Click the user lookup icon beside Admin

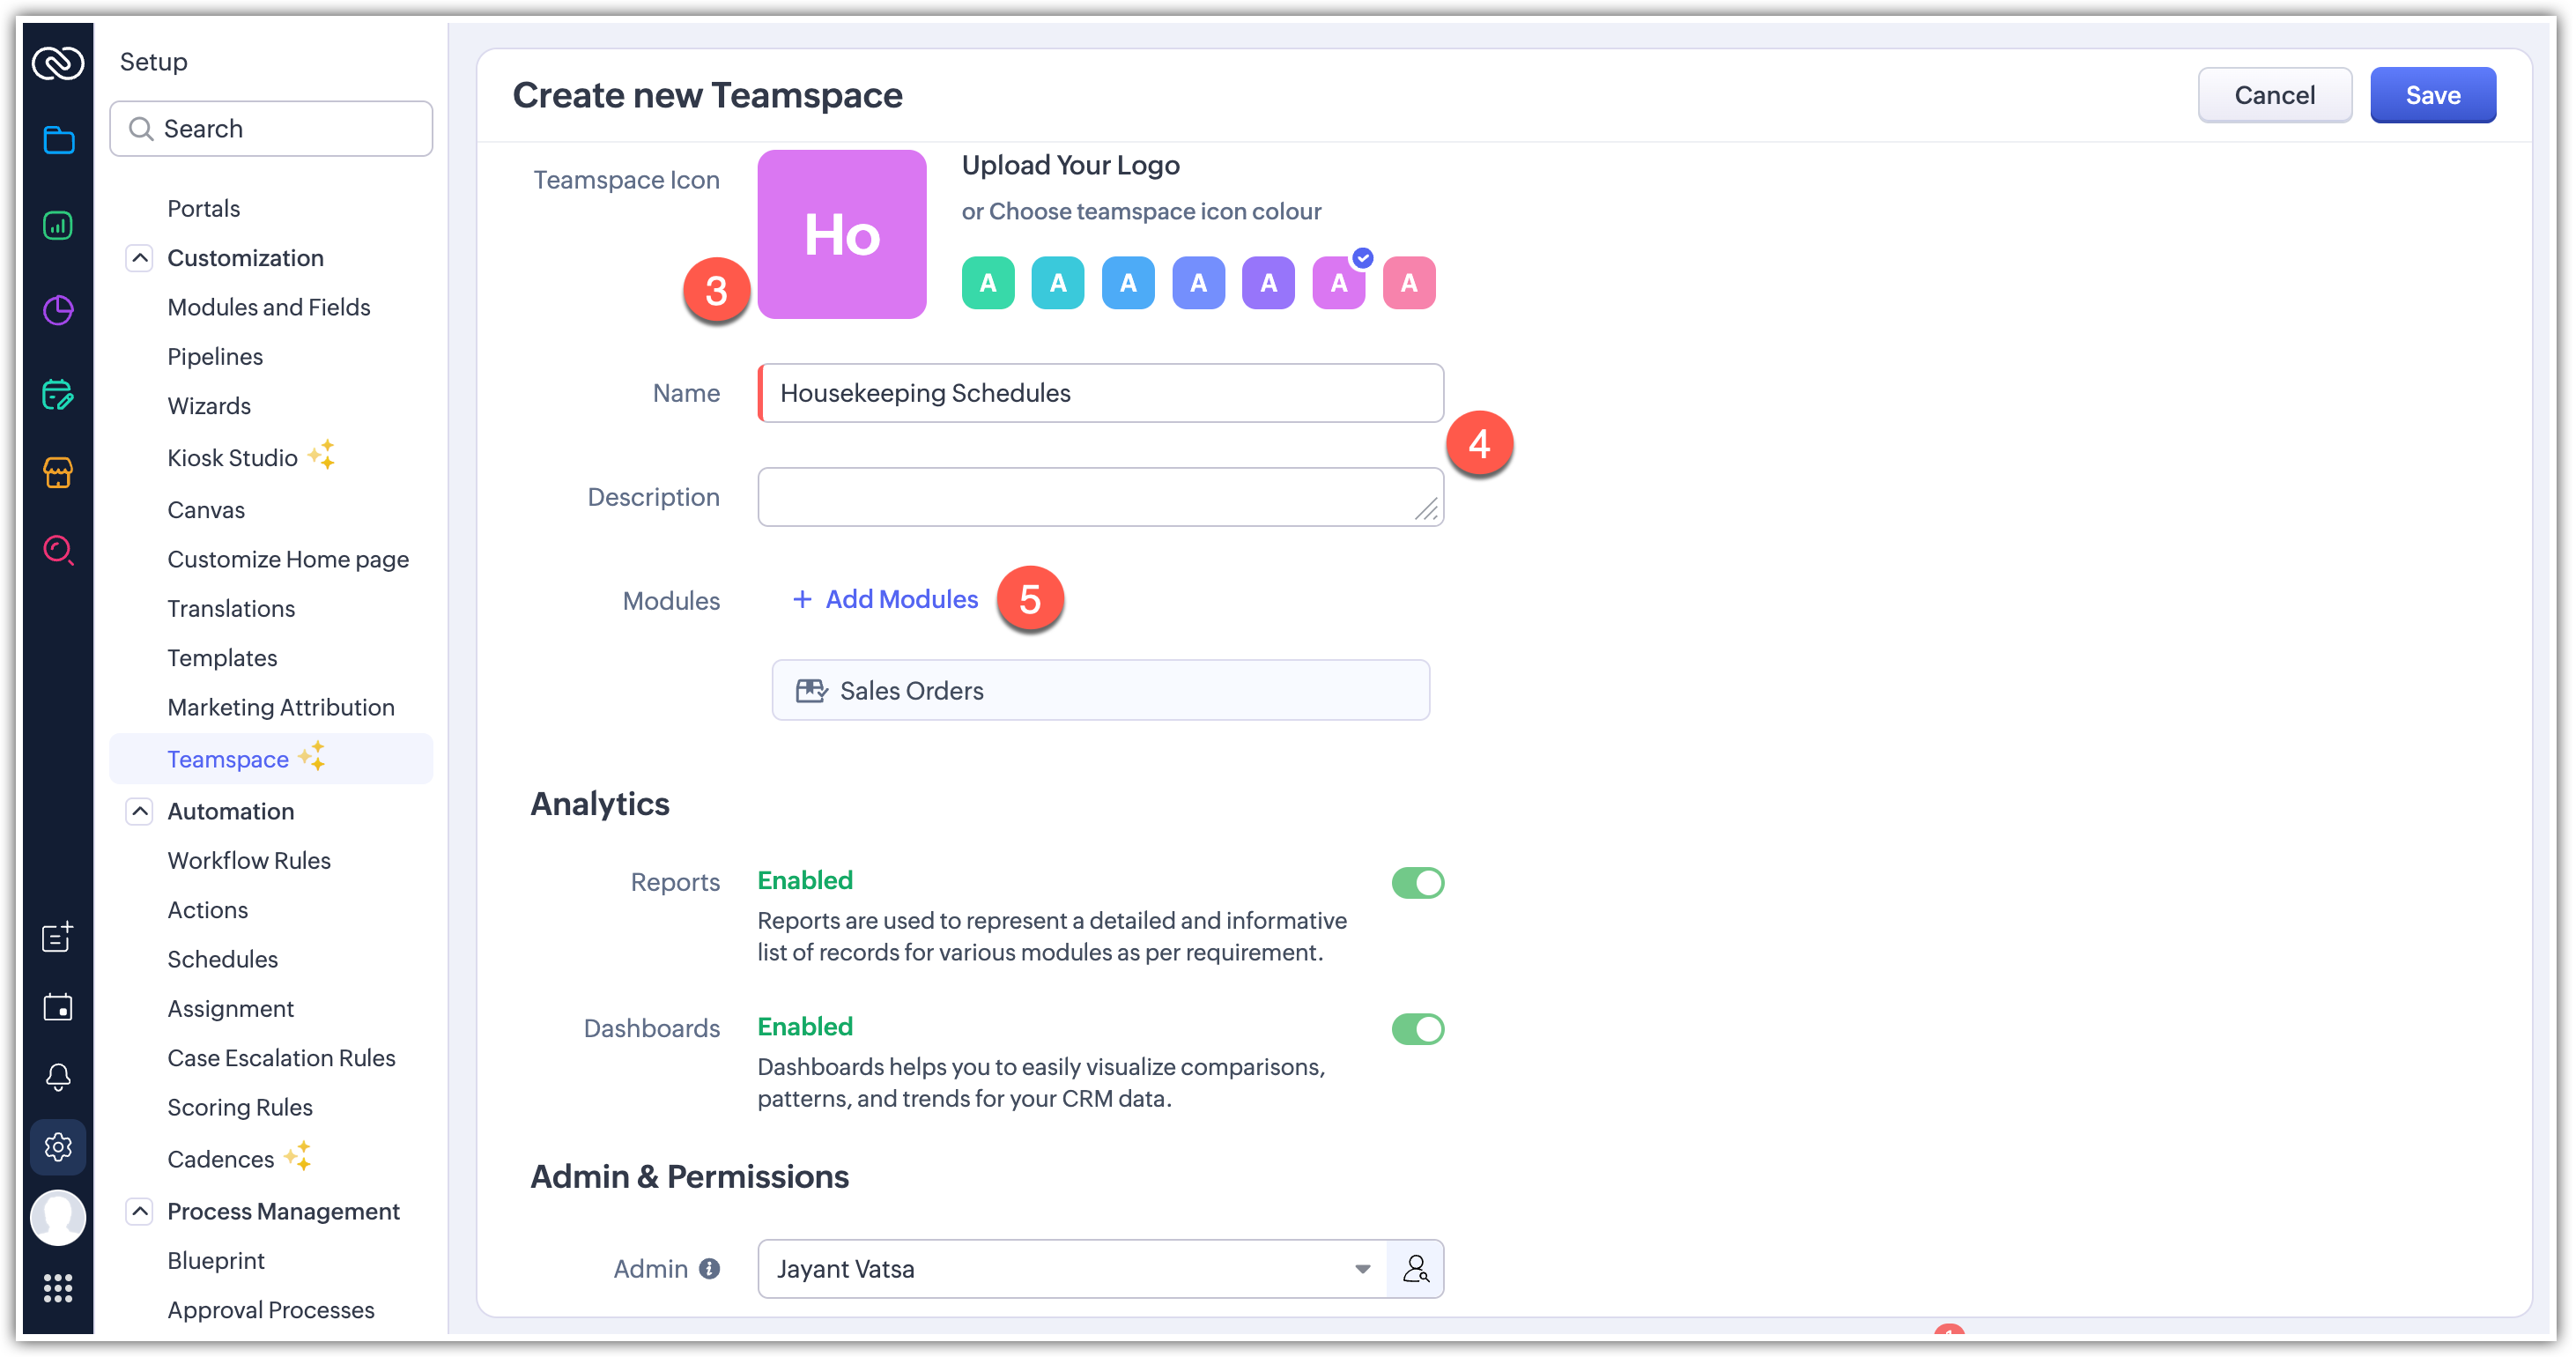(x=1415, y=1268)
